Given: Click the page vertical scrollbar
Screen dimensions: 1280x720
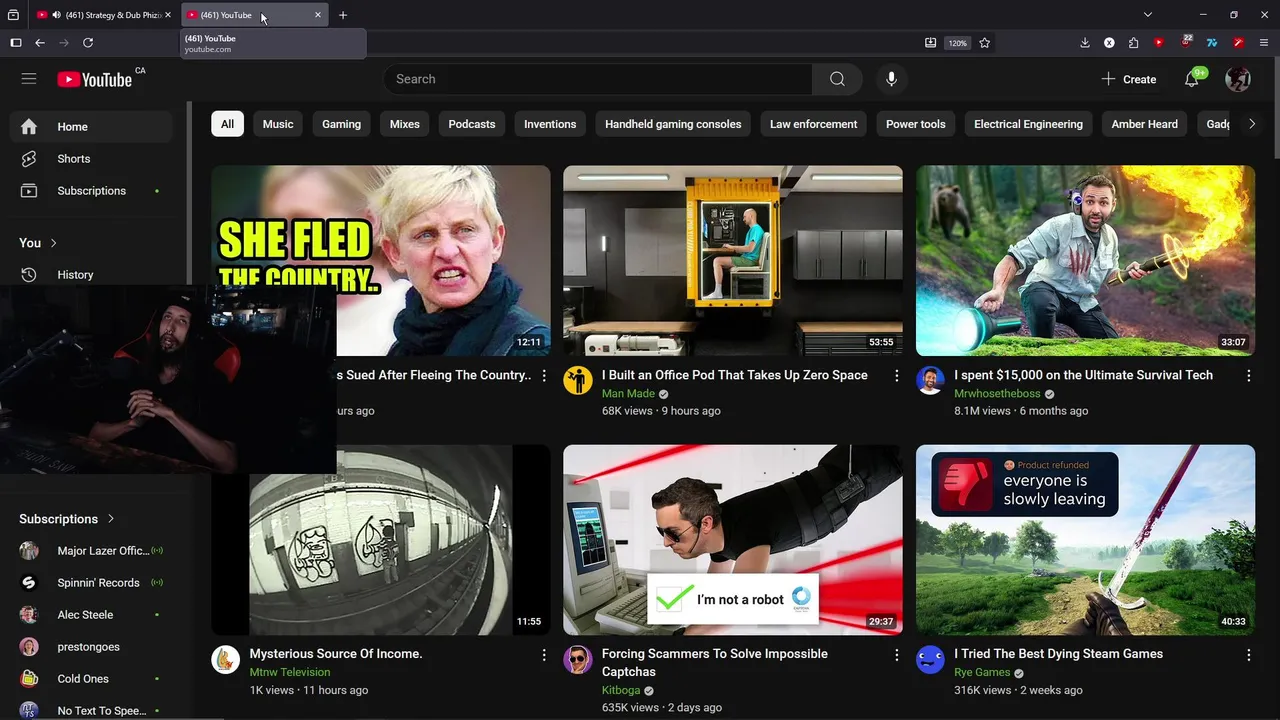Looking at the screenshot, I should coord(1275,110).
